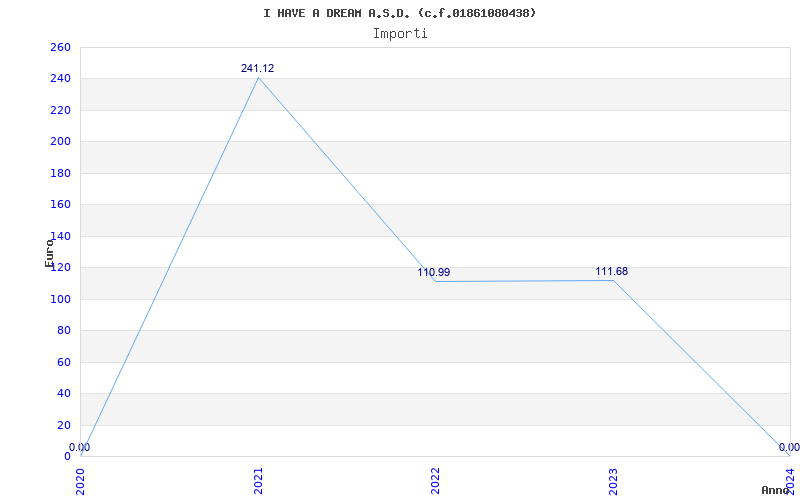
Task: Click the 220 y-axis tick label
Action: [60, 111]
